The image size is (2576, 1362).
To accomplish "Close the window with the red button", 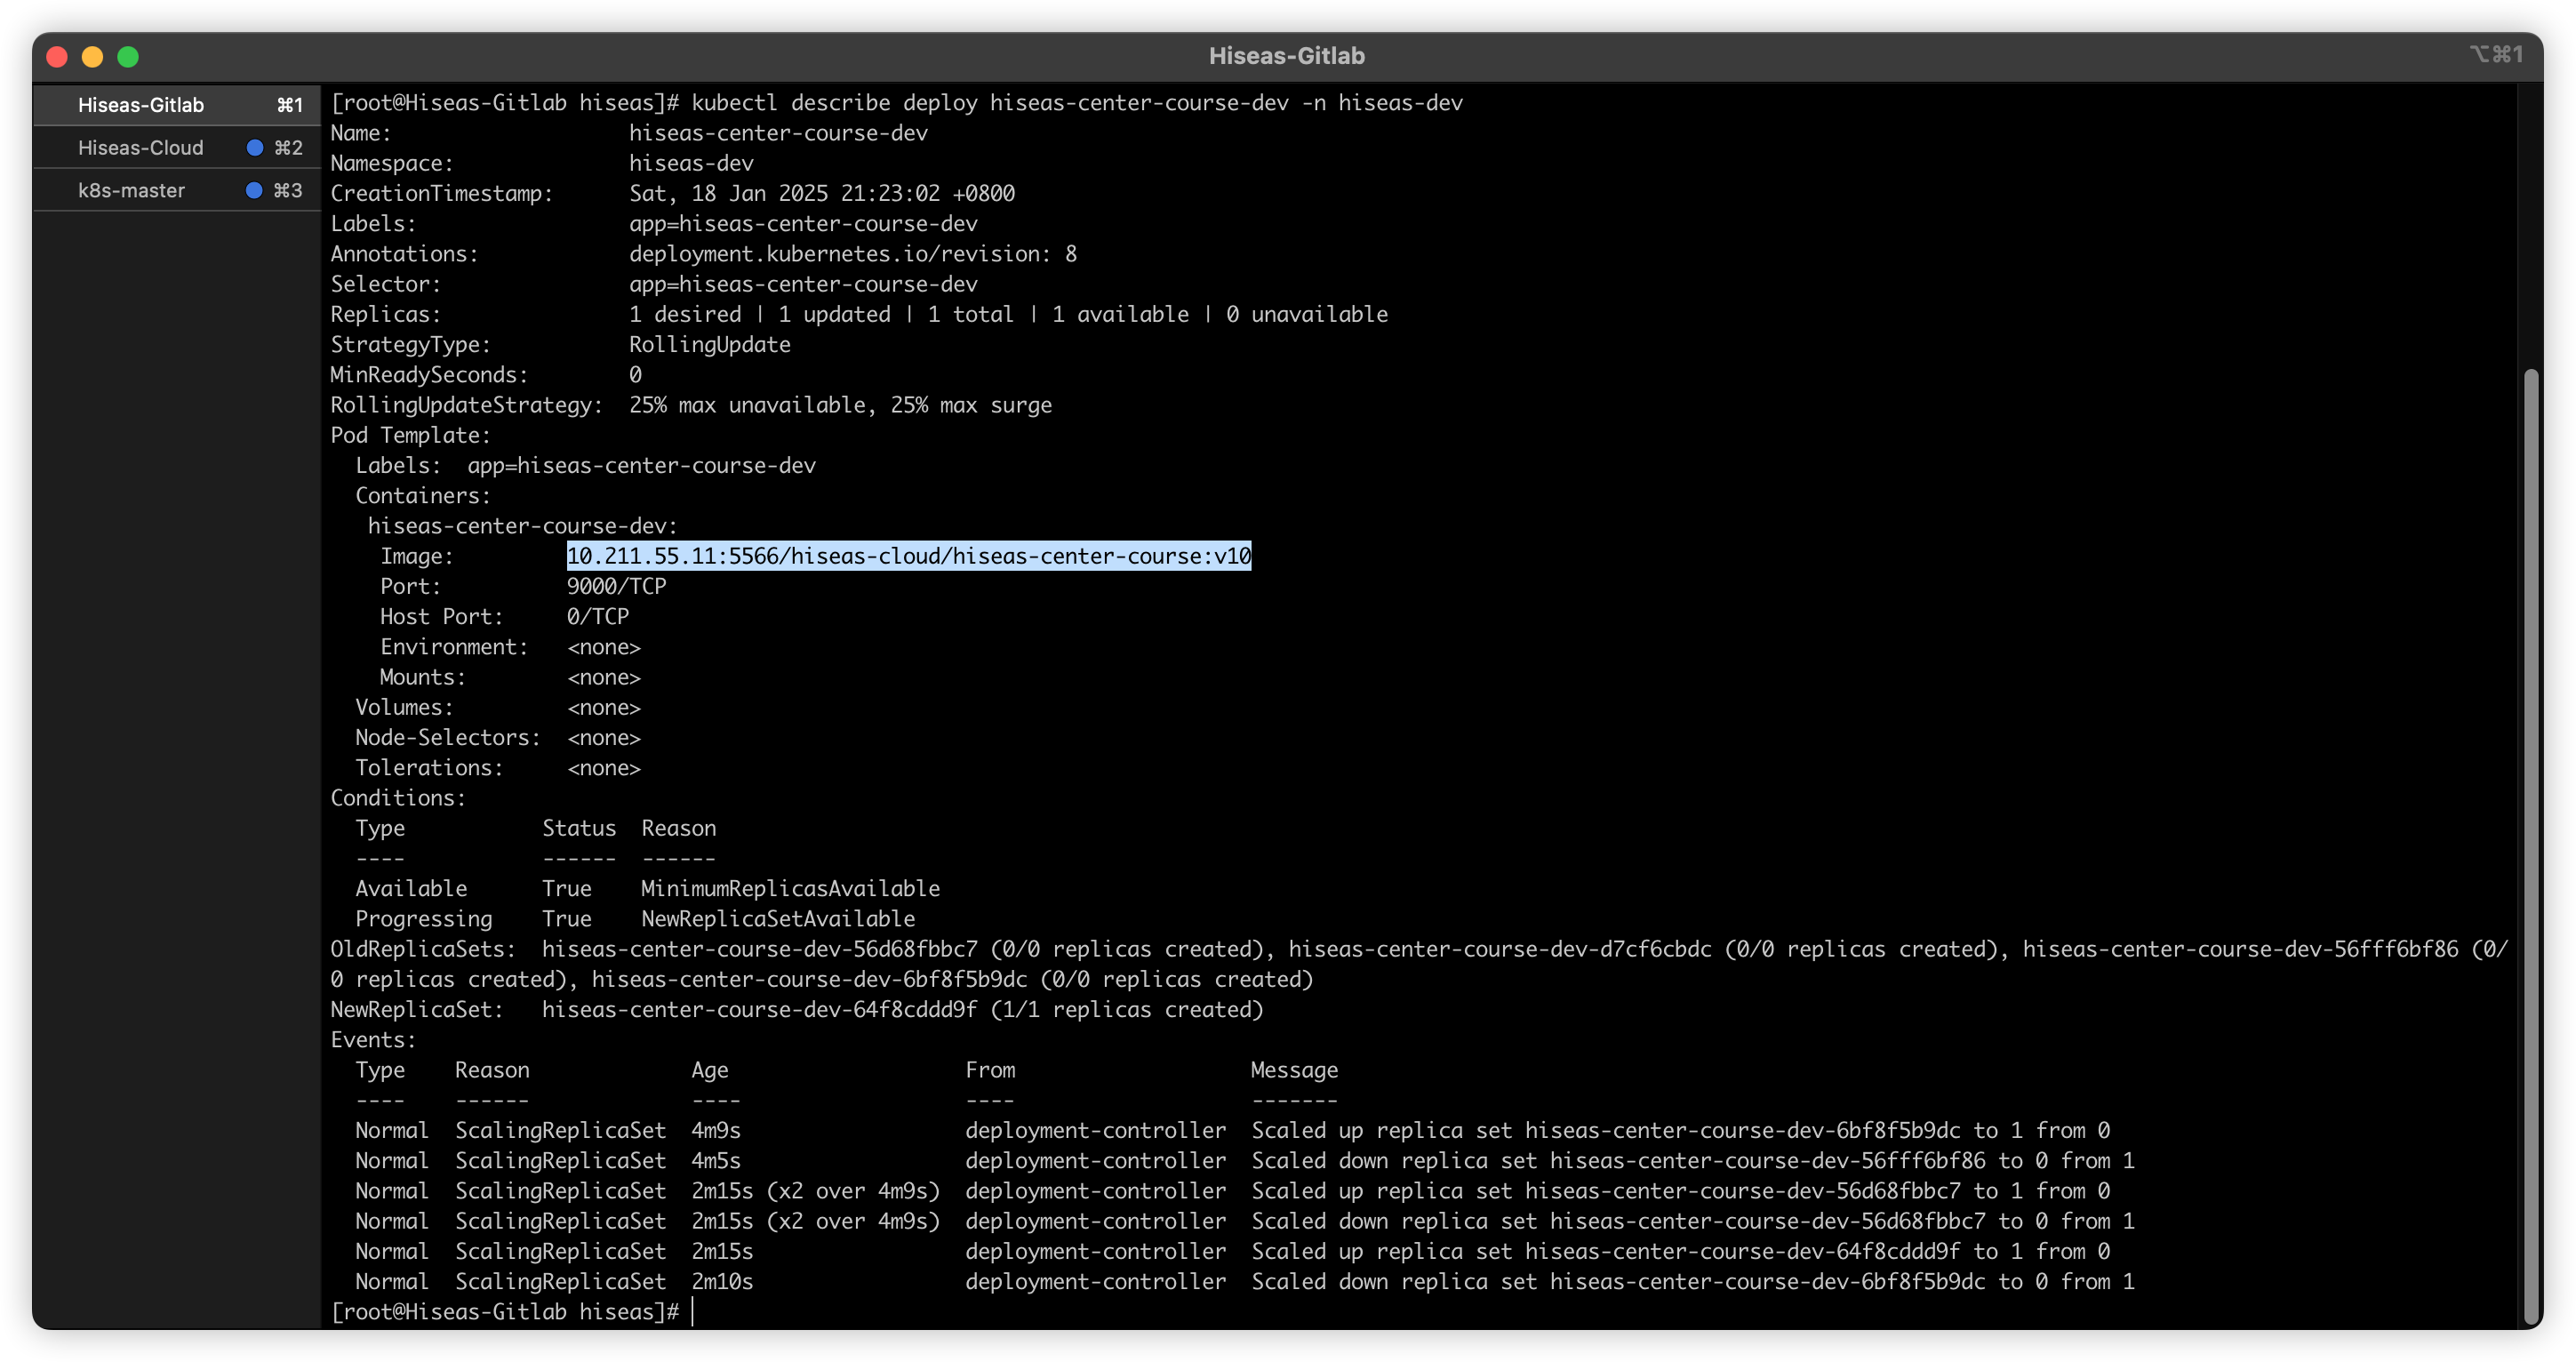I will 57,57.
